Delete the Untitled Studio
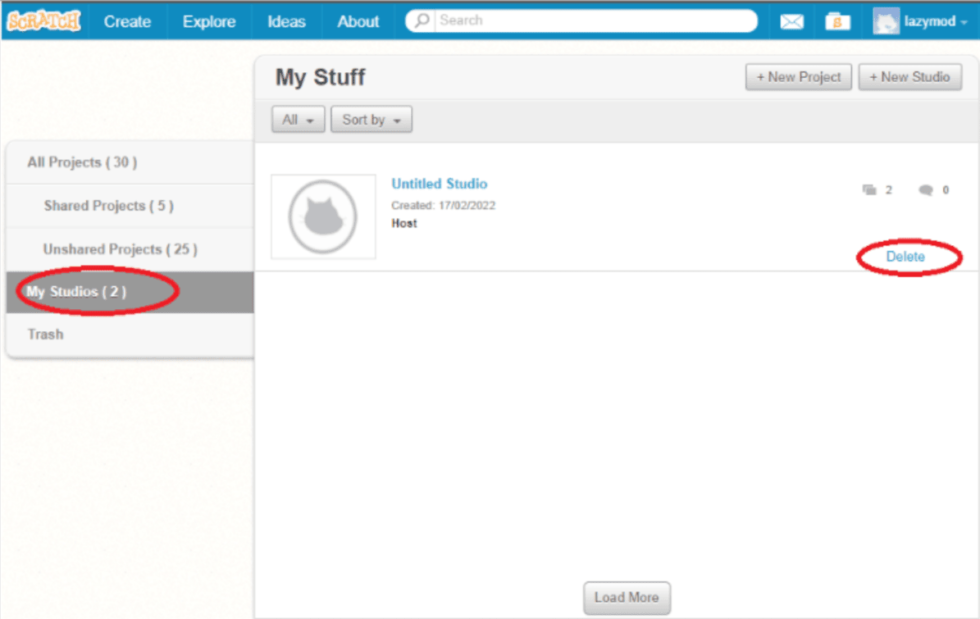 [906, 257]
